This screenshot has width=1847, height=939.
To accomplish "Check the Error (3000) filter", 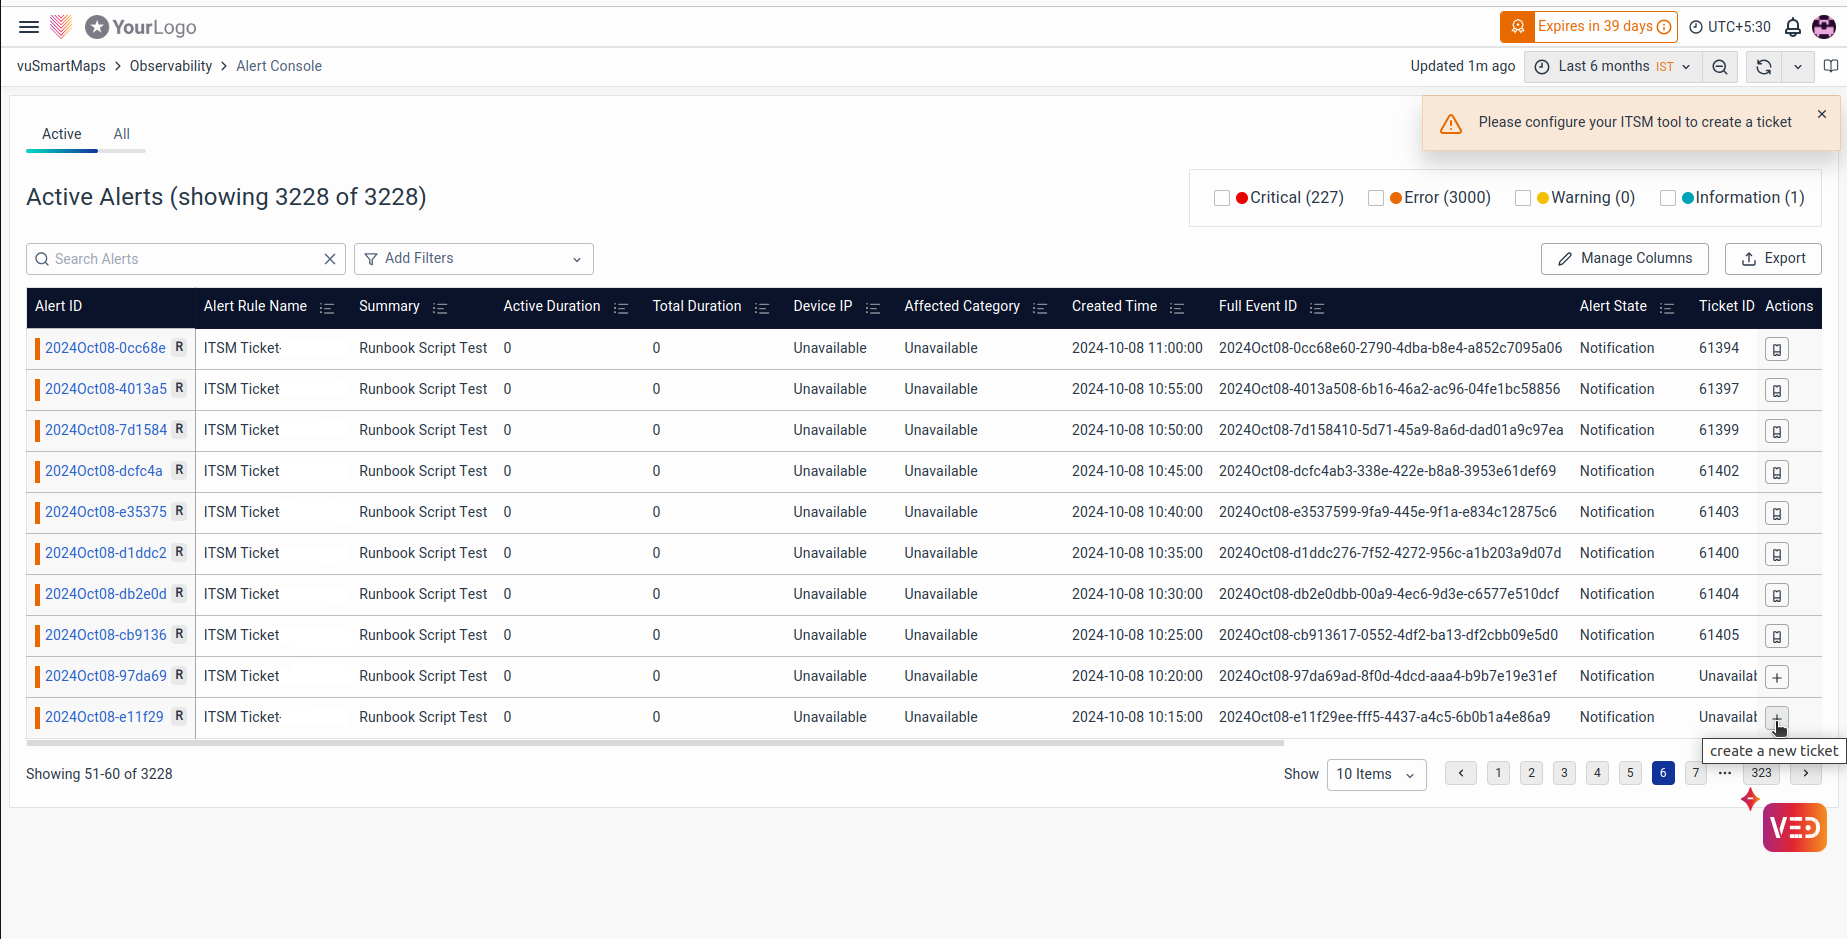I will click(x=1375, y=198).
